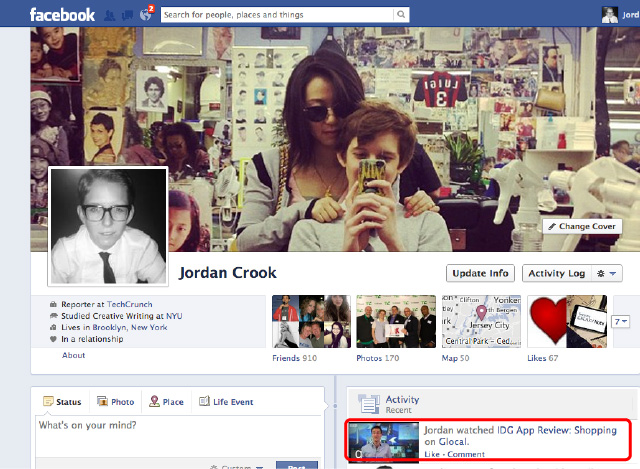
Task: Select the Life Event tab
Action: click(226, 402)
